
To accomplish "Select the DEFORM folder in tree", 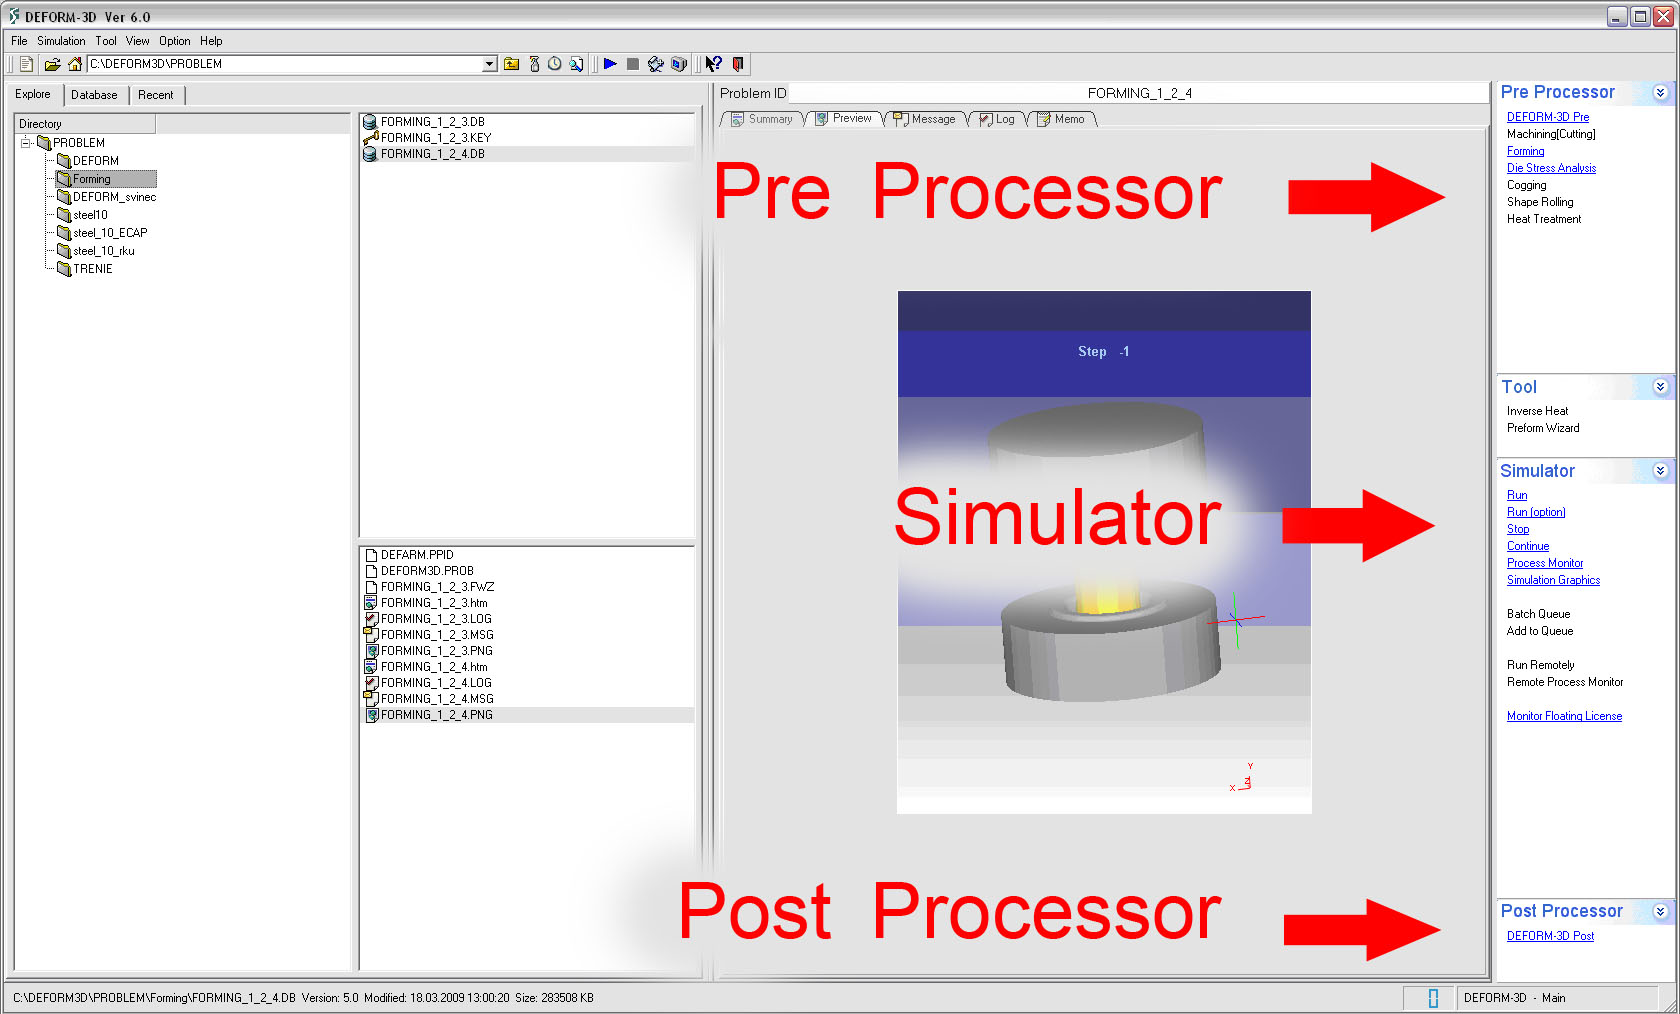I will (x=88, y=161).
